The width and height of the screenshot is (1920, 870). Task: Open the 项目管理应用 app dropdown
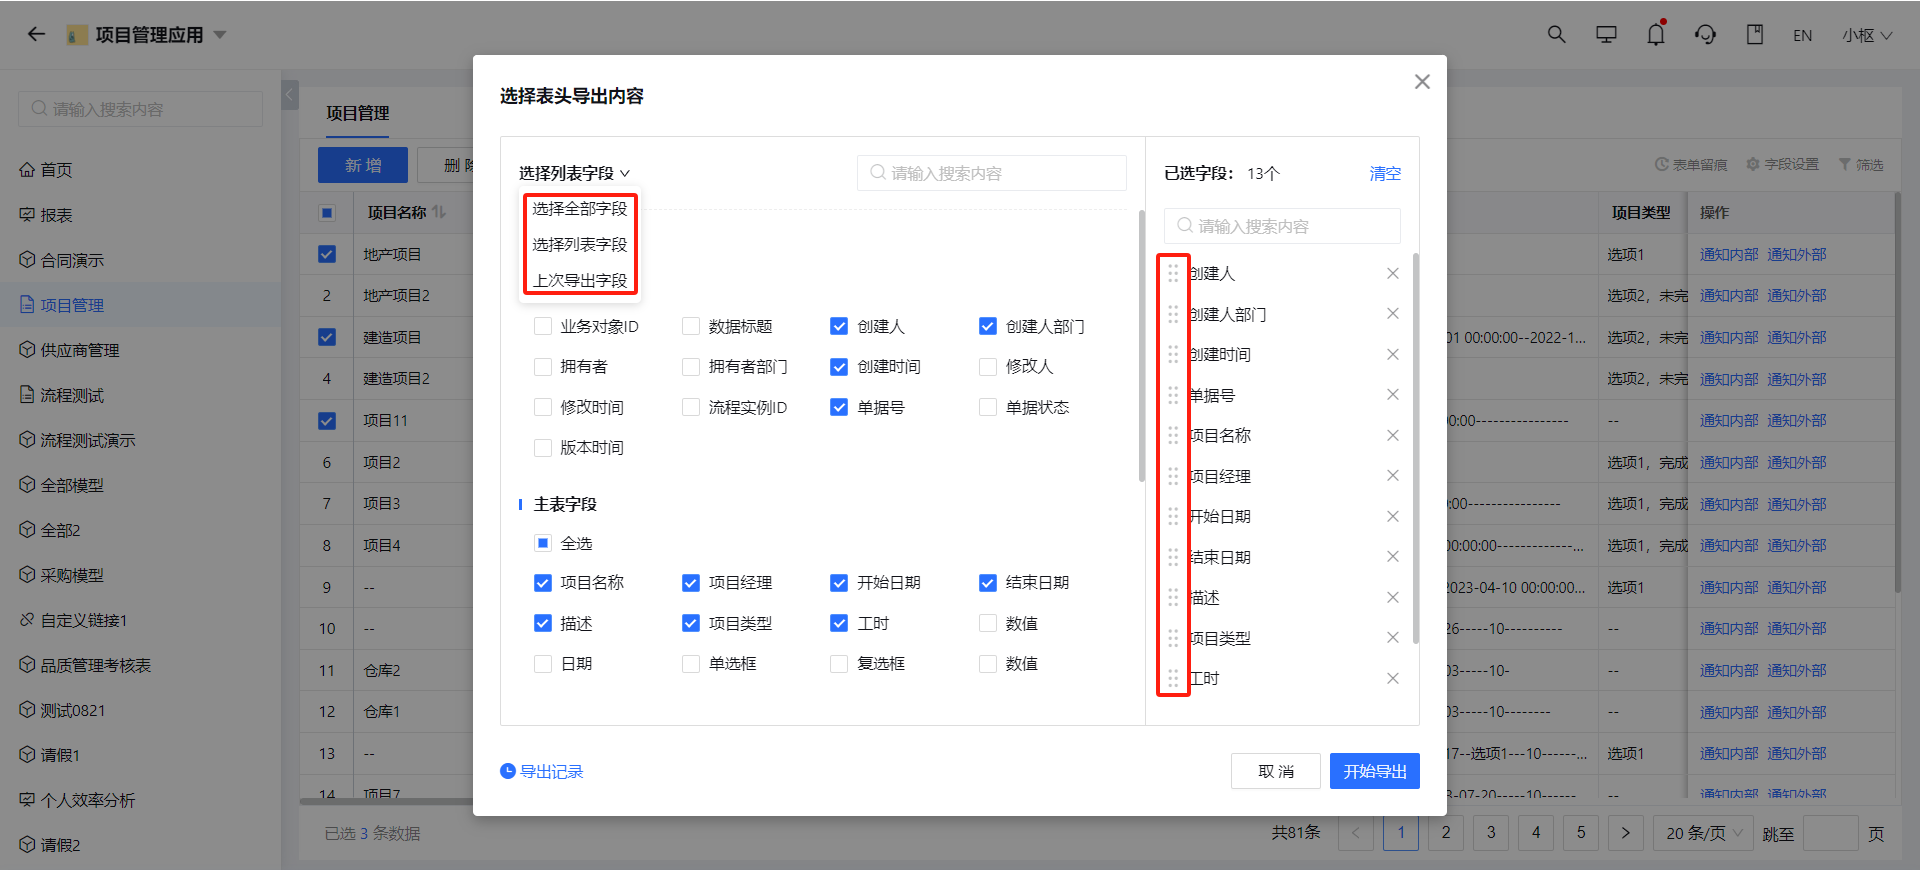click(x=220, y=35)
